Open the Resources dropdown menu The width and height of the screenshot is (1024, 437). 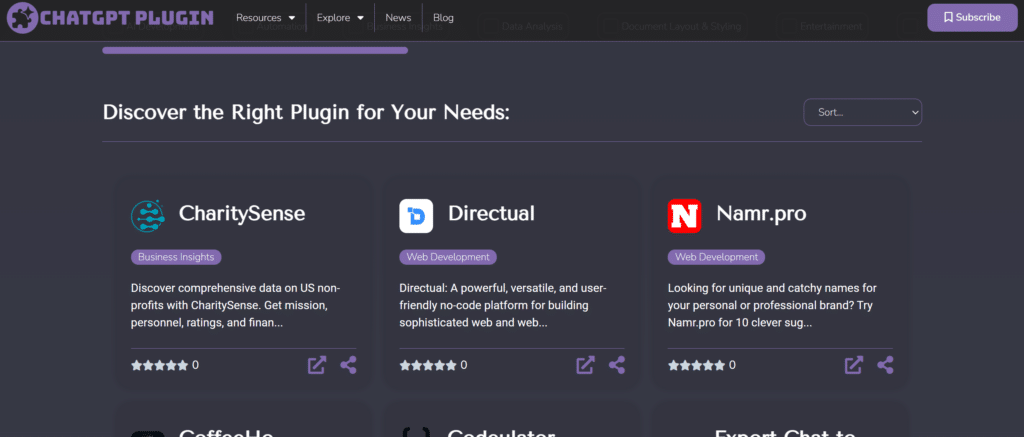265,18
